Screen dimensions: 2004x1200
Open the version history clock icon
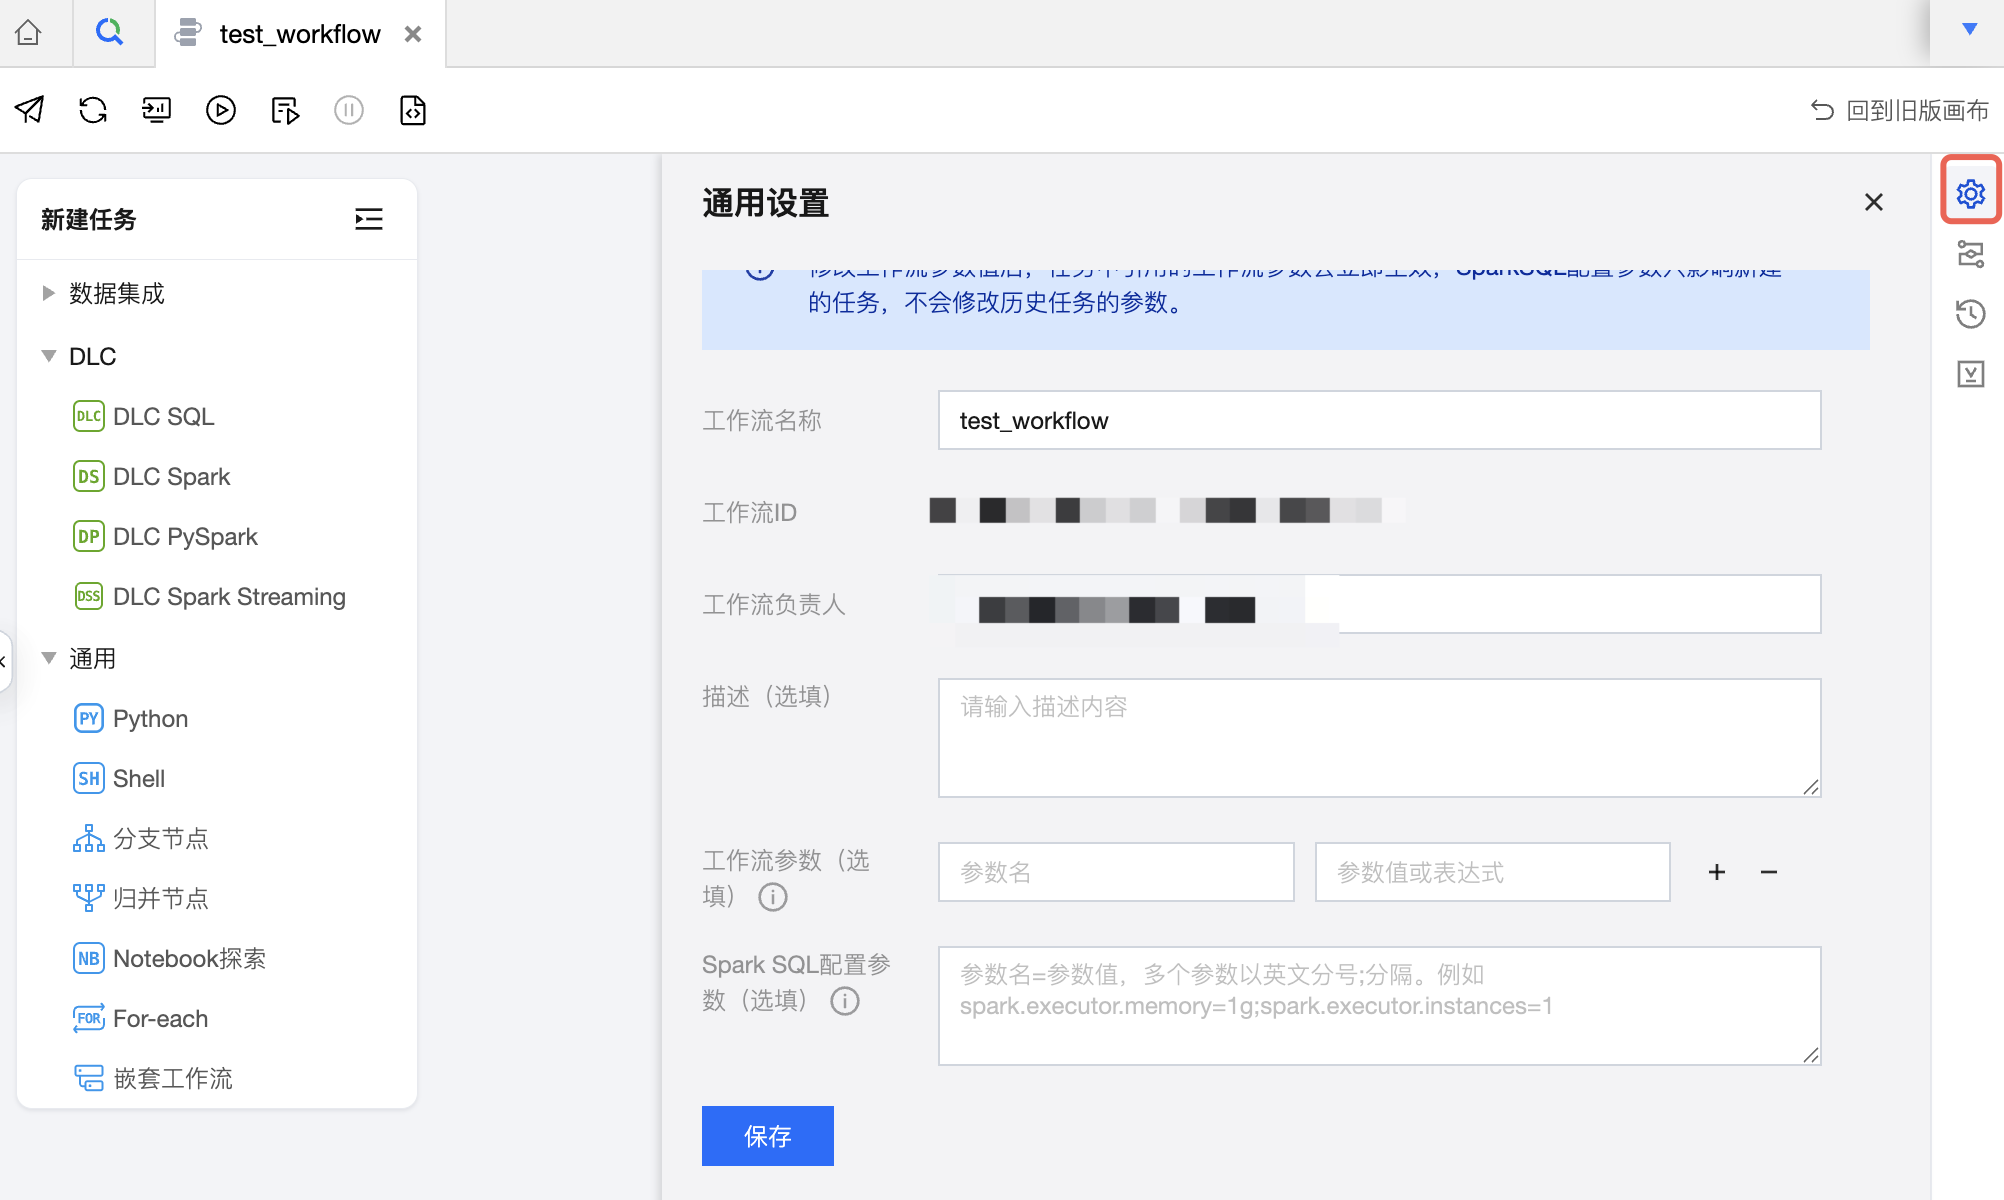[1970, 314]
